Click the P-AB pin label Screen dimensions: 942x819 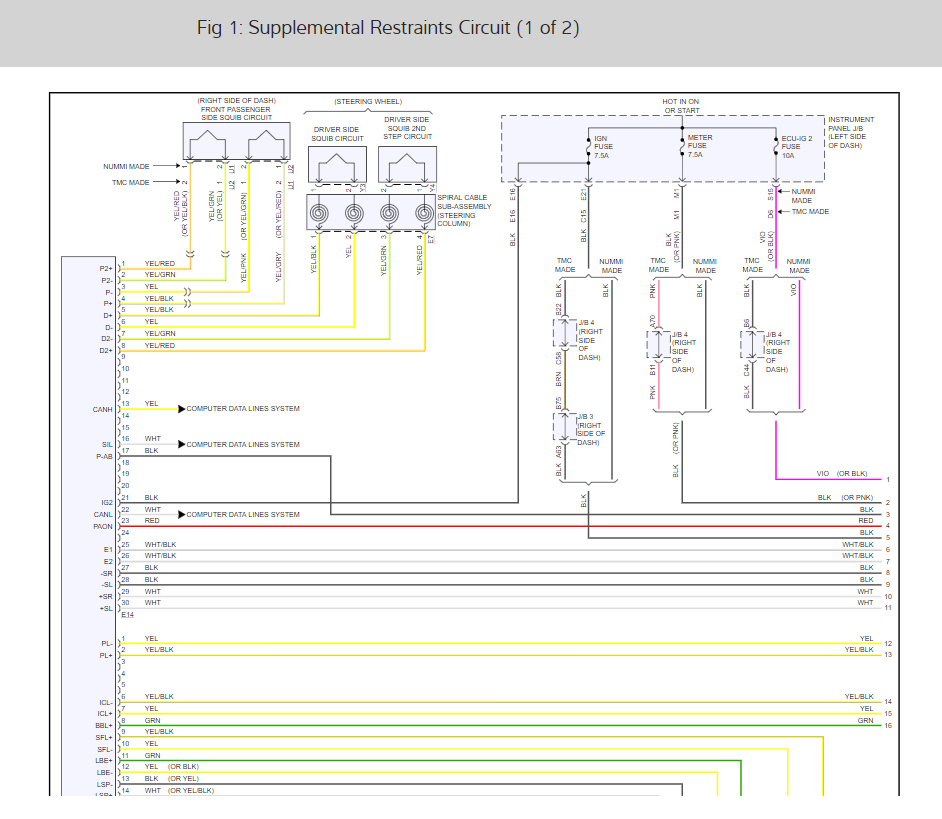click(102, 456)
